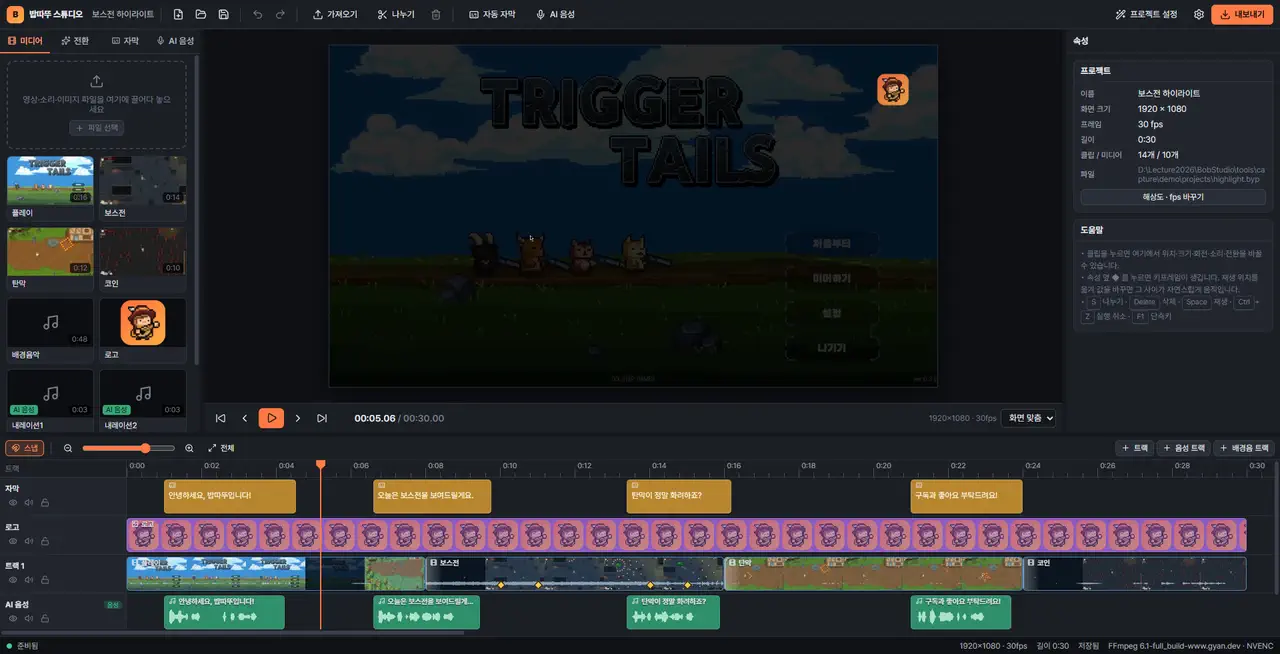Image resolution: width=1280 pixels, height=654 pixels.
Task: Click the 내보내기 export button
Action: 1242,15
